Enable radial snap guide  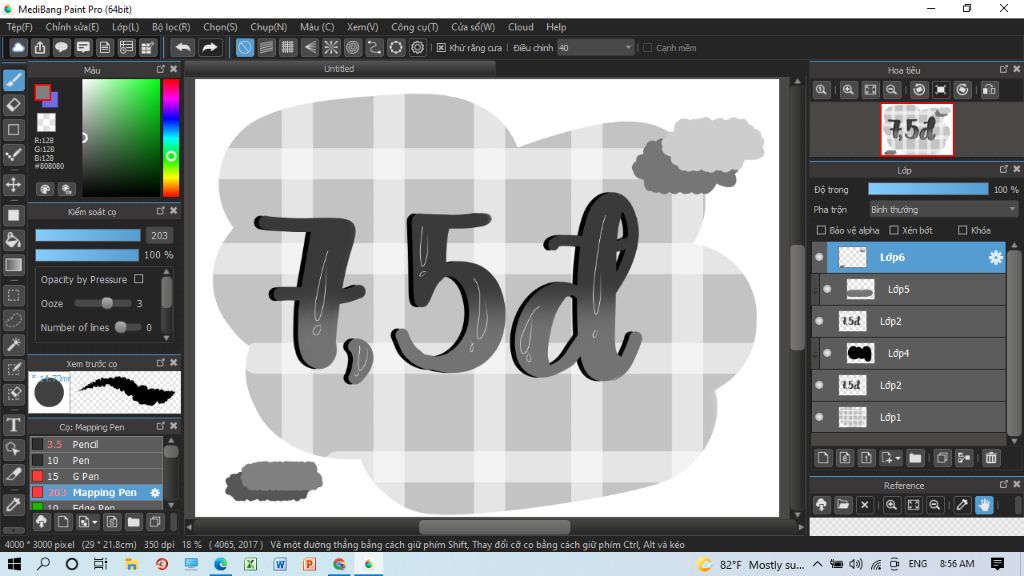pos(331,48)
